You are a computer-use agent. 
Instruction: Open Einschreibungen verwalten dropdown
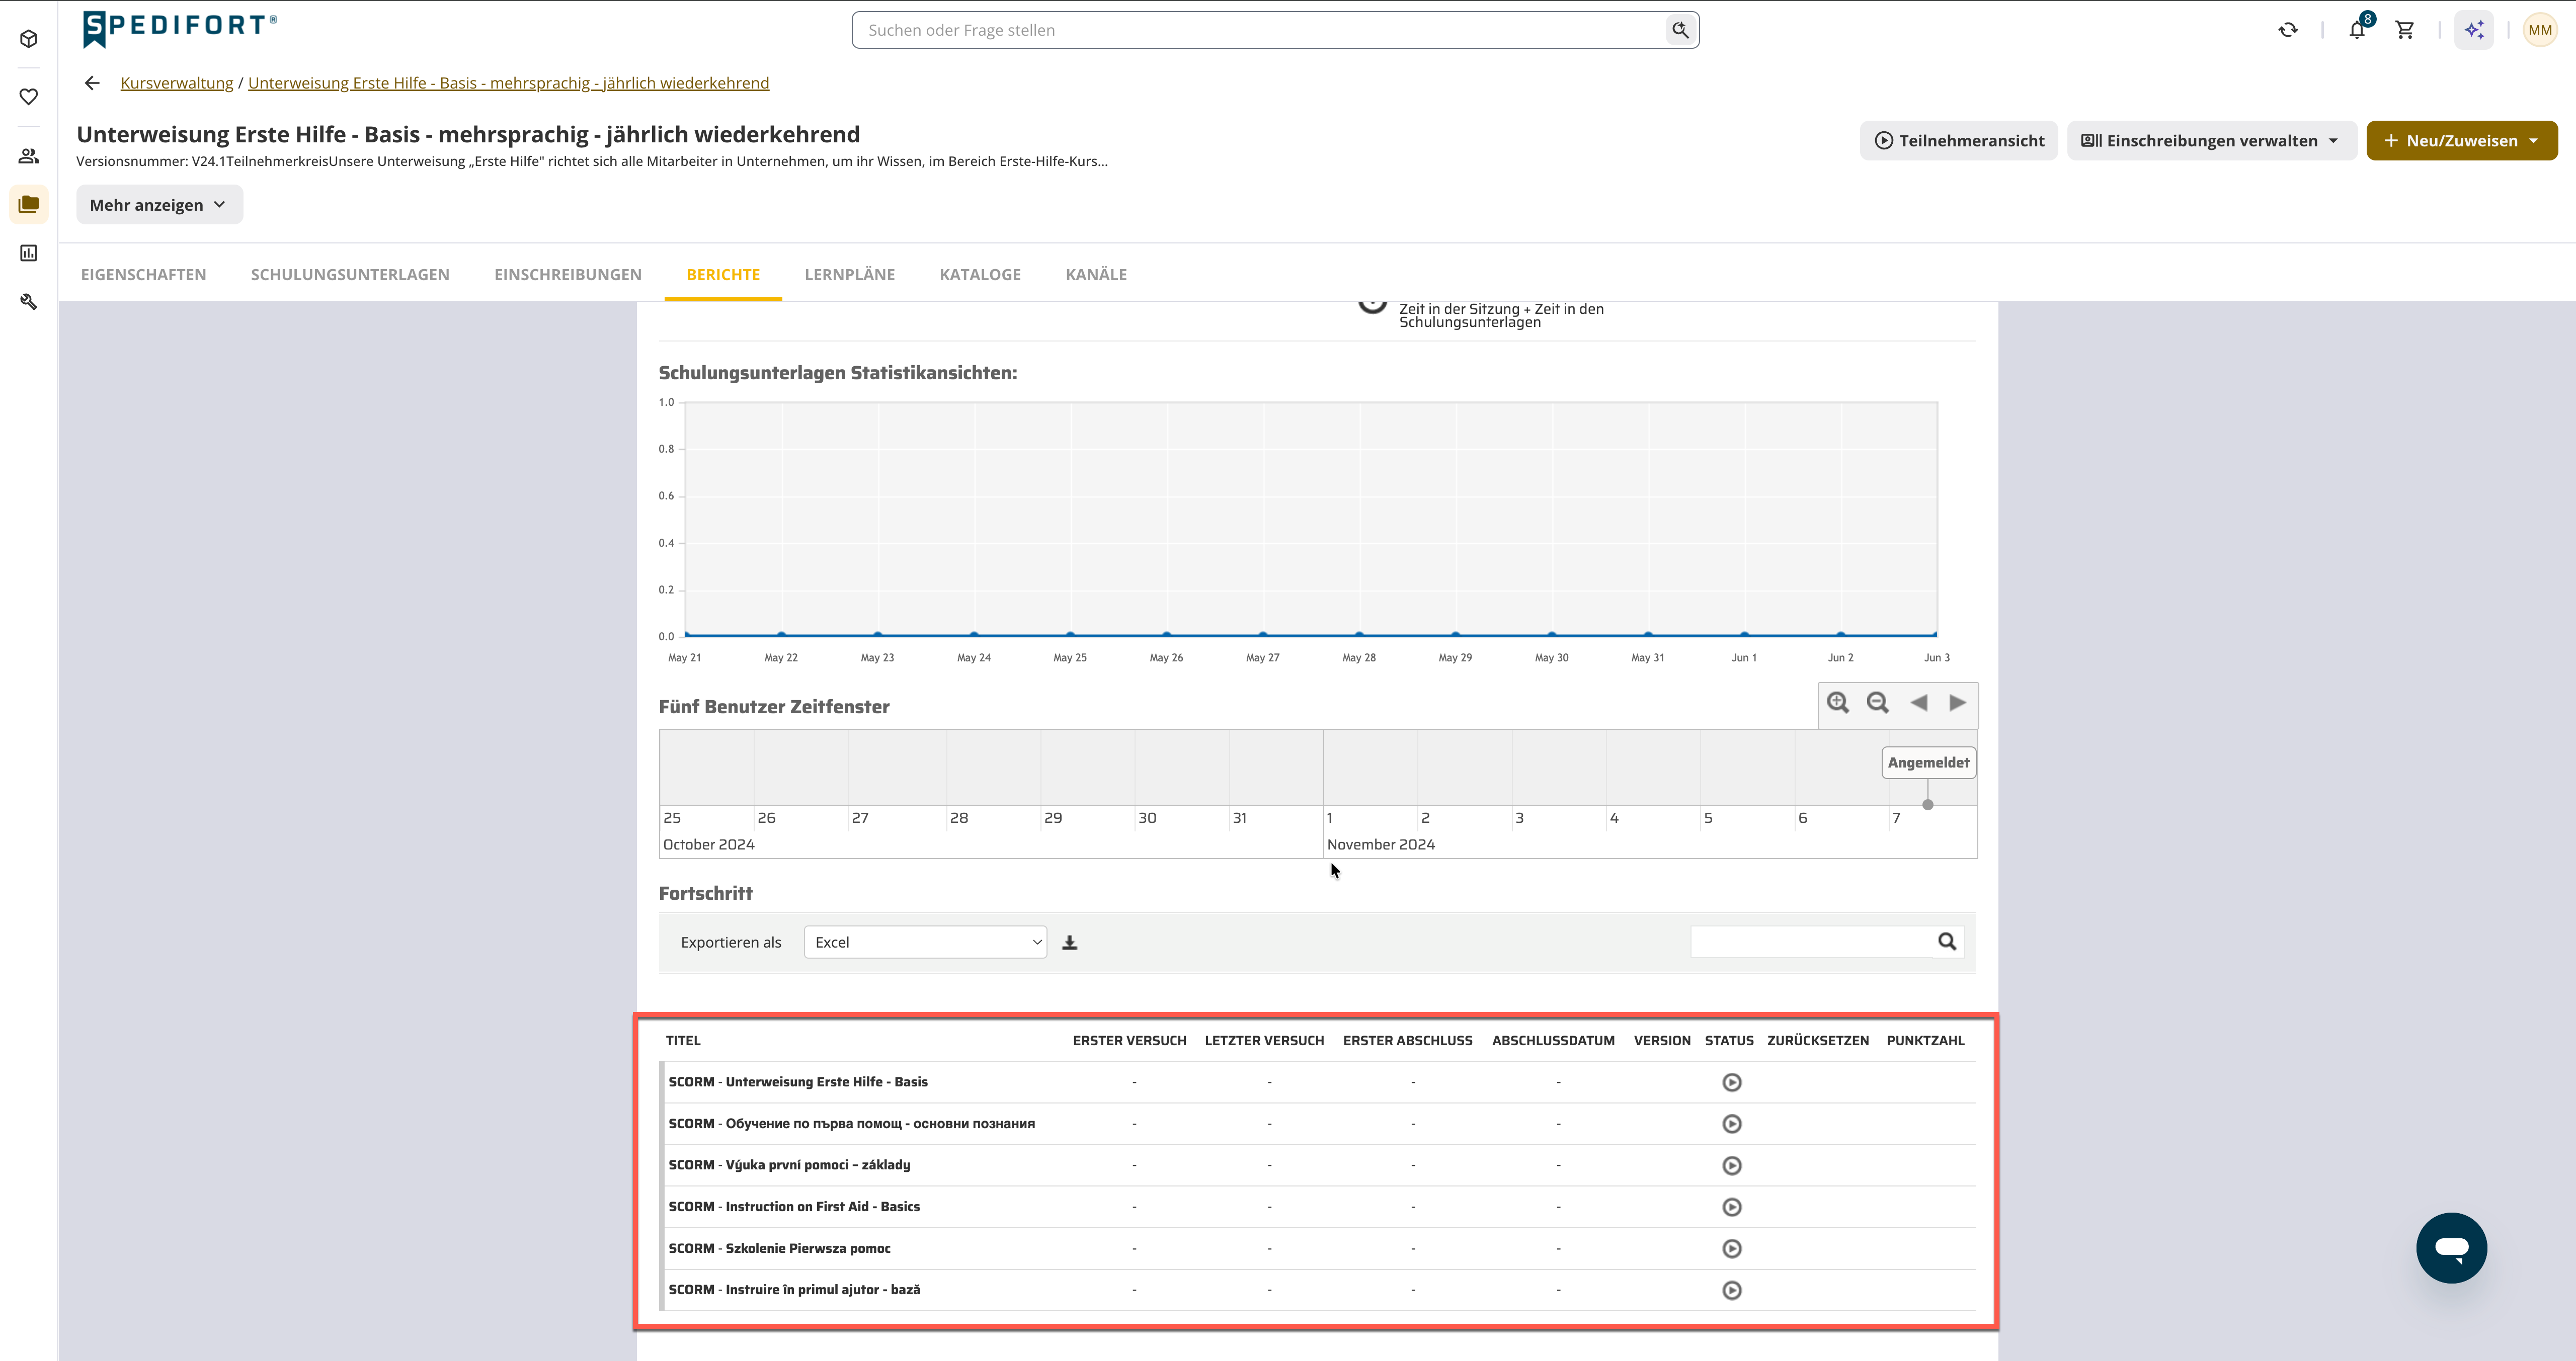coord(2211,140)
